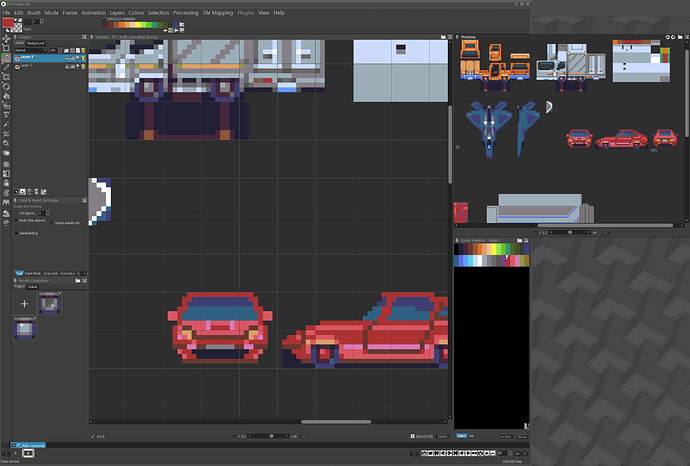Adjust the layer opacity stepper arrows
690x466 pixels.
click(x=60, y=50)
